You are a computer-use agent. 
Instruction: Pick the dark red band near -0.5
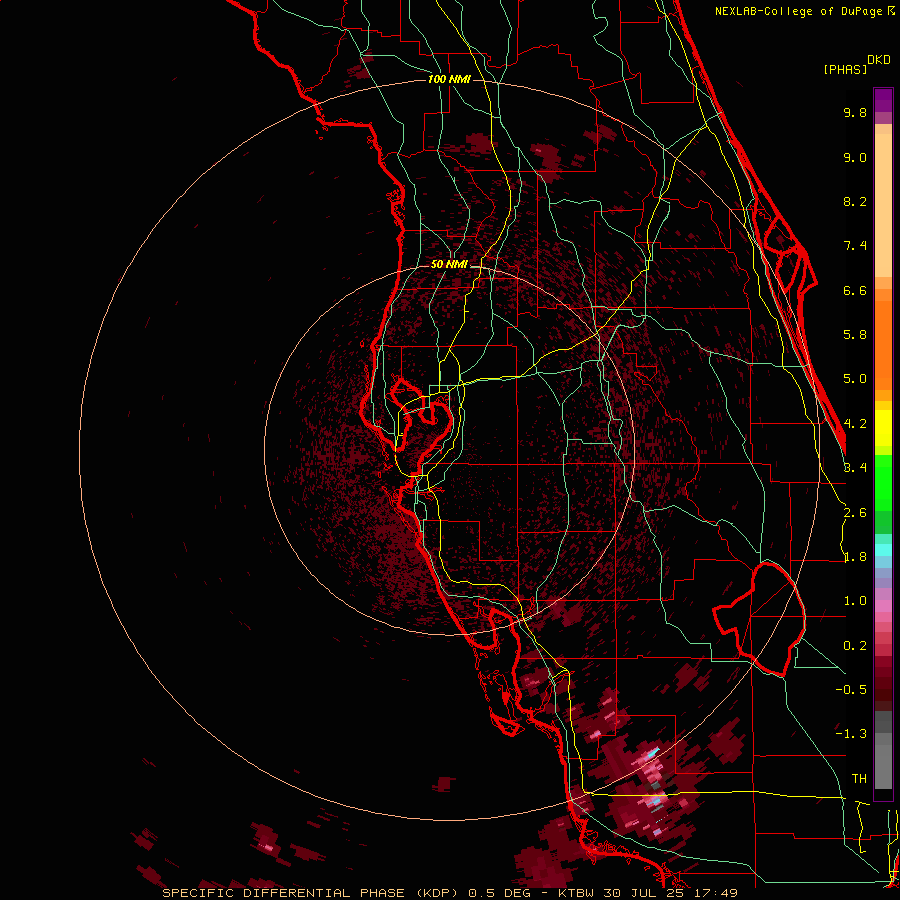coord(883,689)
